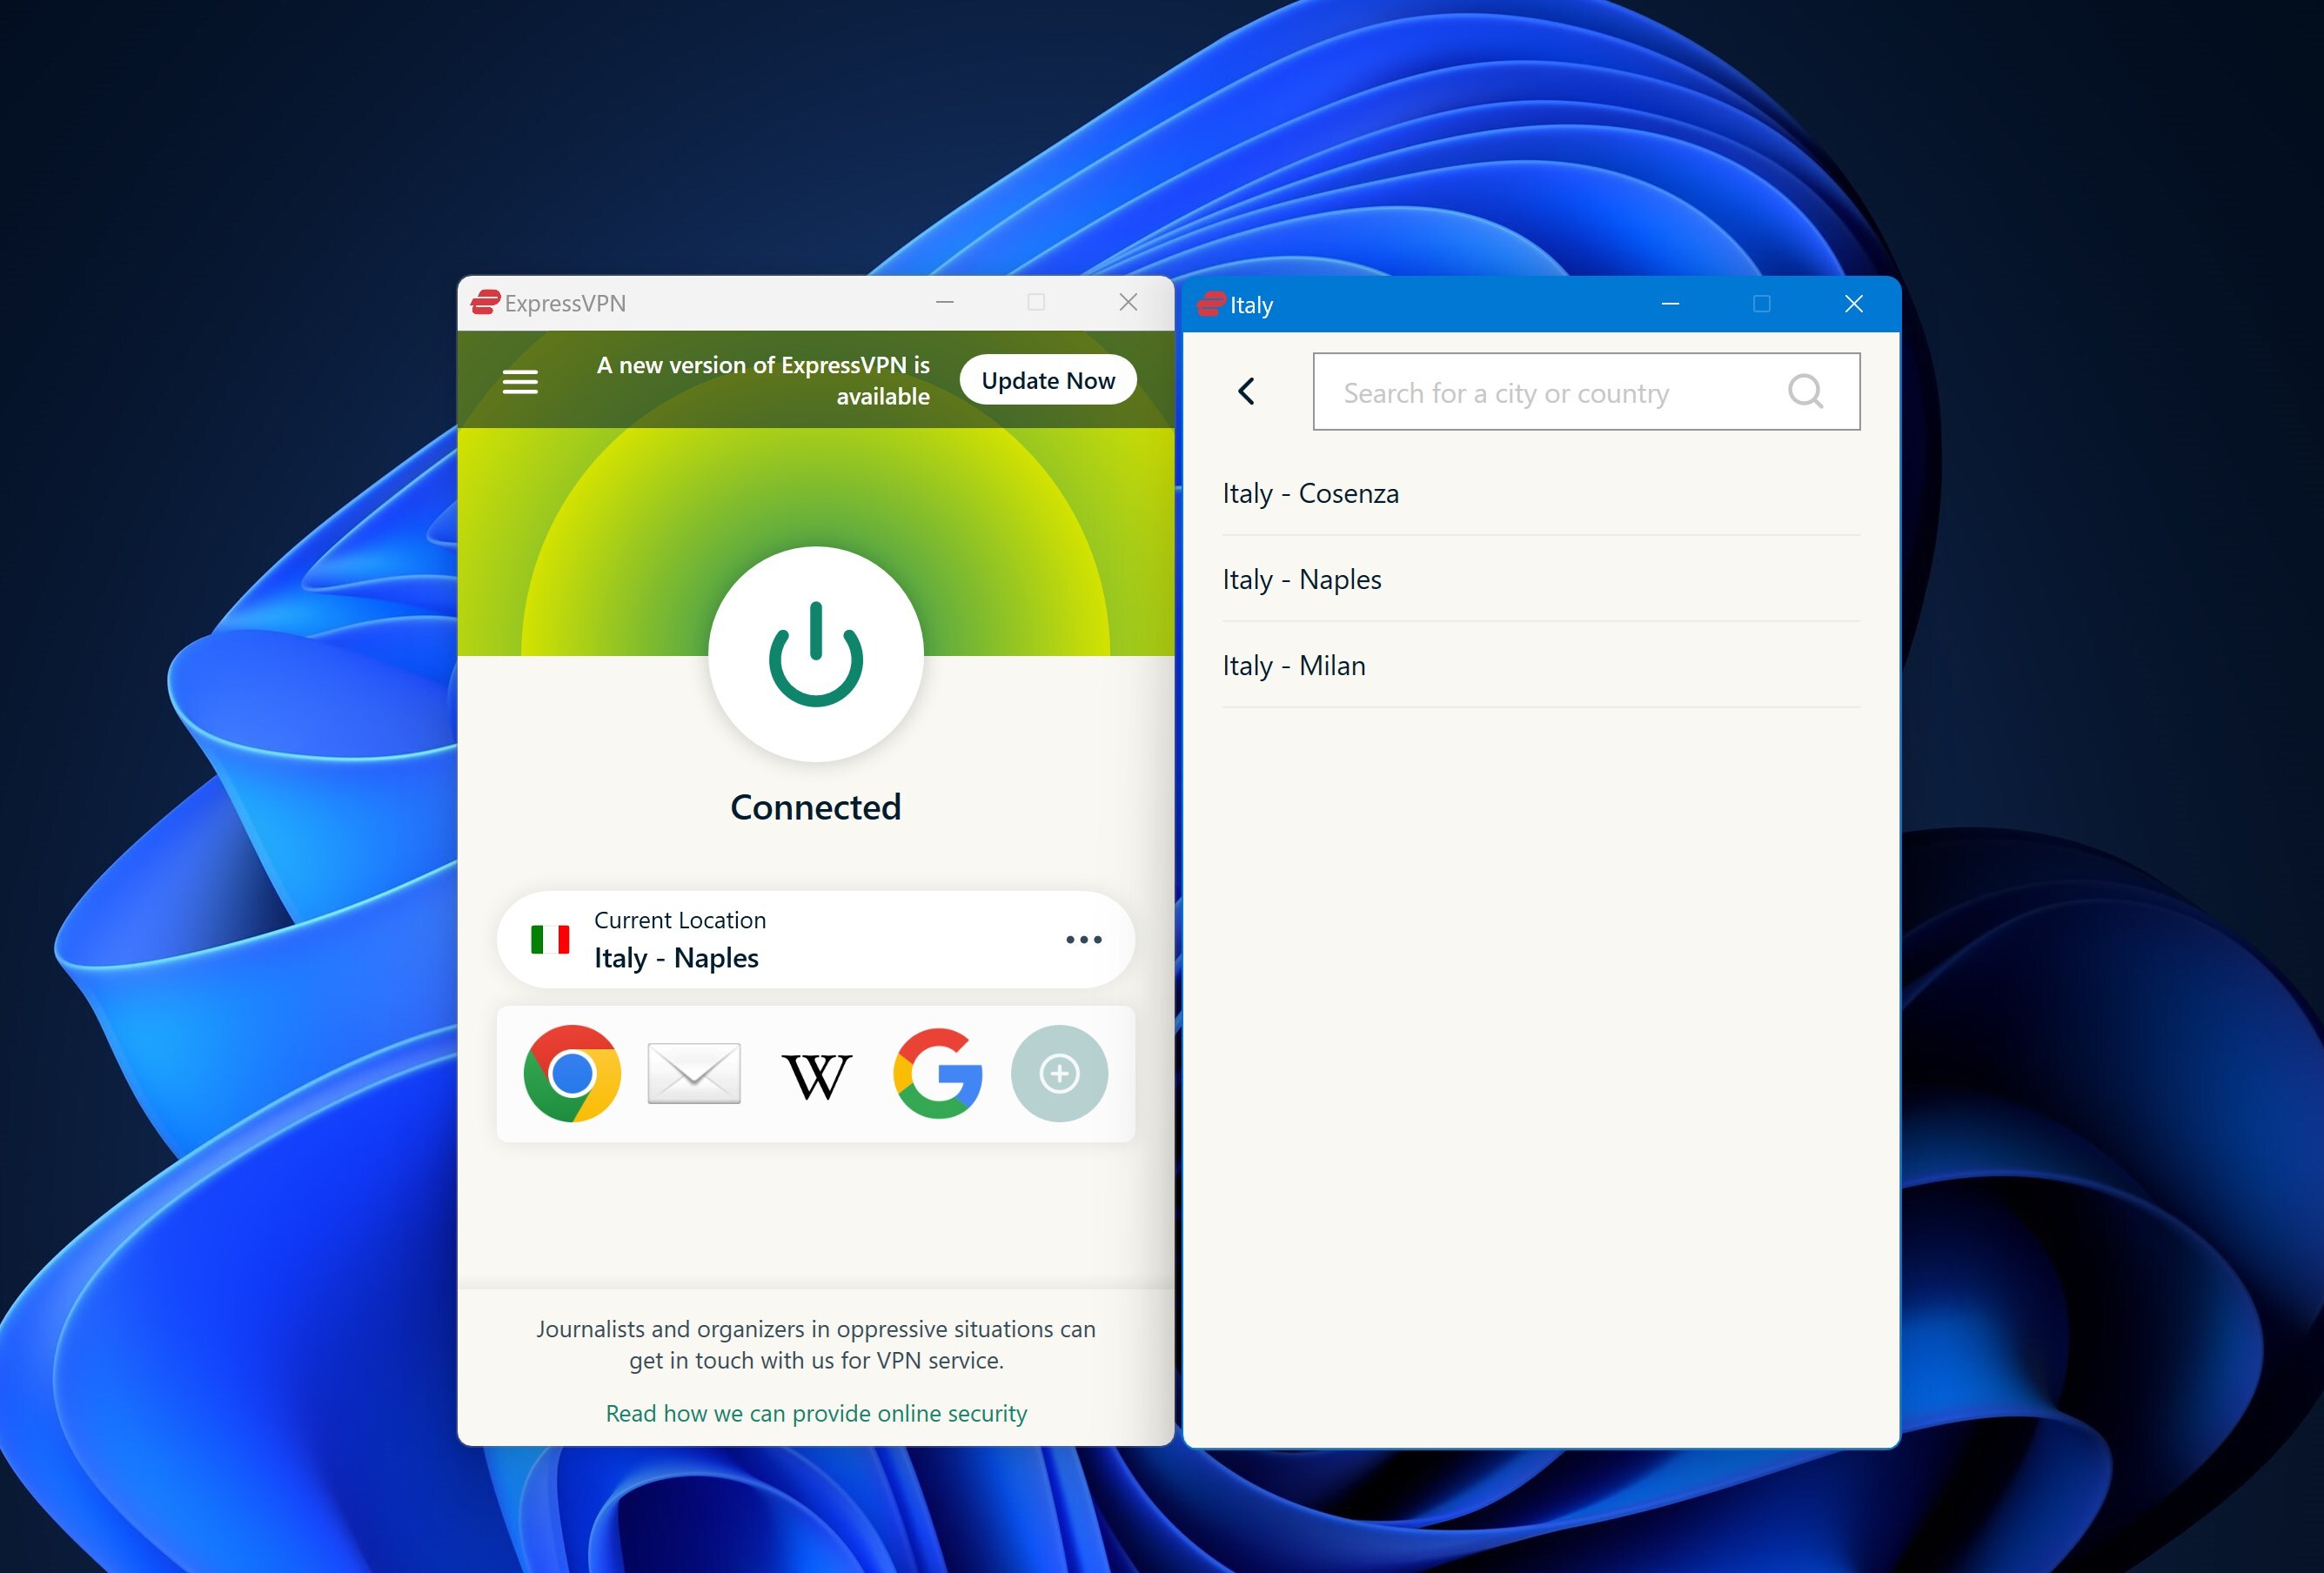The width and height of the screenshot is (2324, 1573).
Task: Click the ExpressVPN logo in title bar
Action: tap(486, 302)
